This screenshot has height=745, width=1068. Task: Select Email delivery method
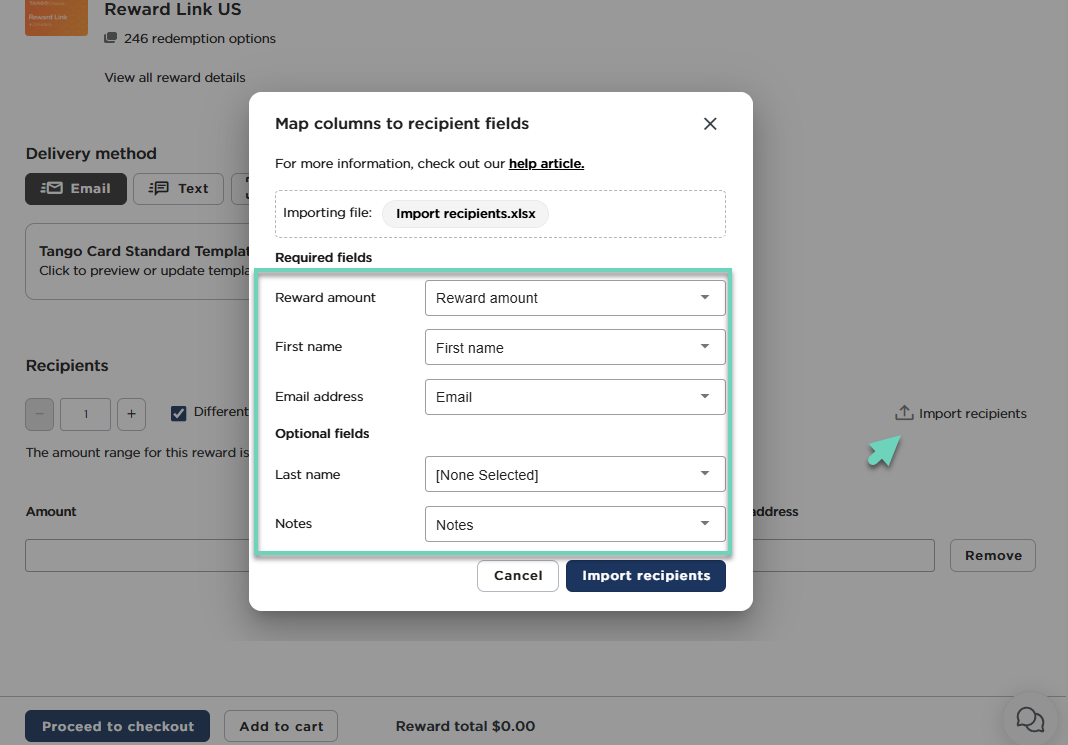pos(76,188)
